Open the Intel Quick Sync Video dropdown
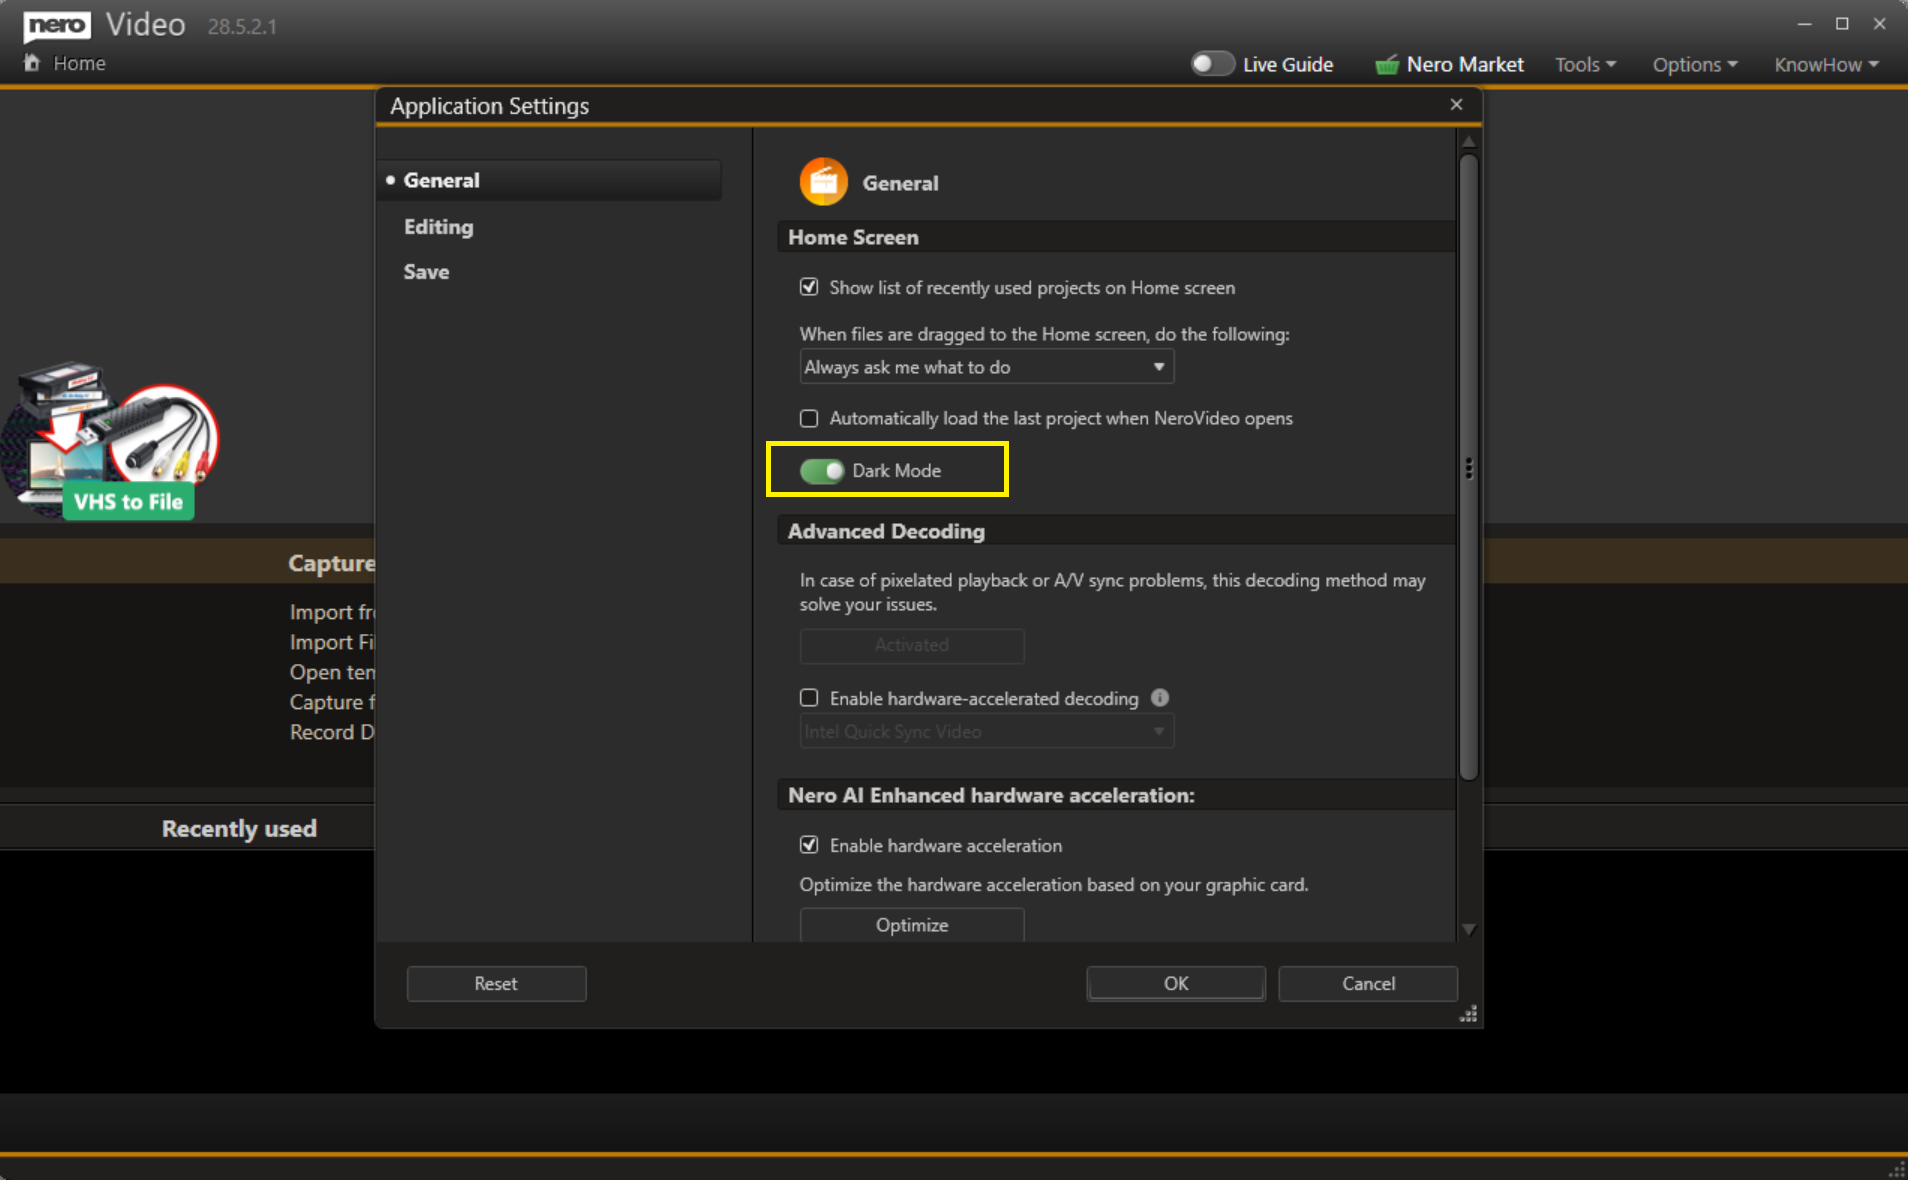 [986, 732]
